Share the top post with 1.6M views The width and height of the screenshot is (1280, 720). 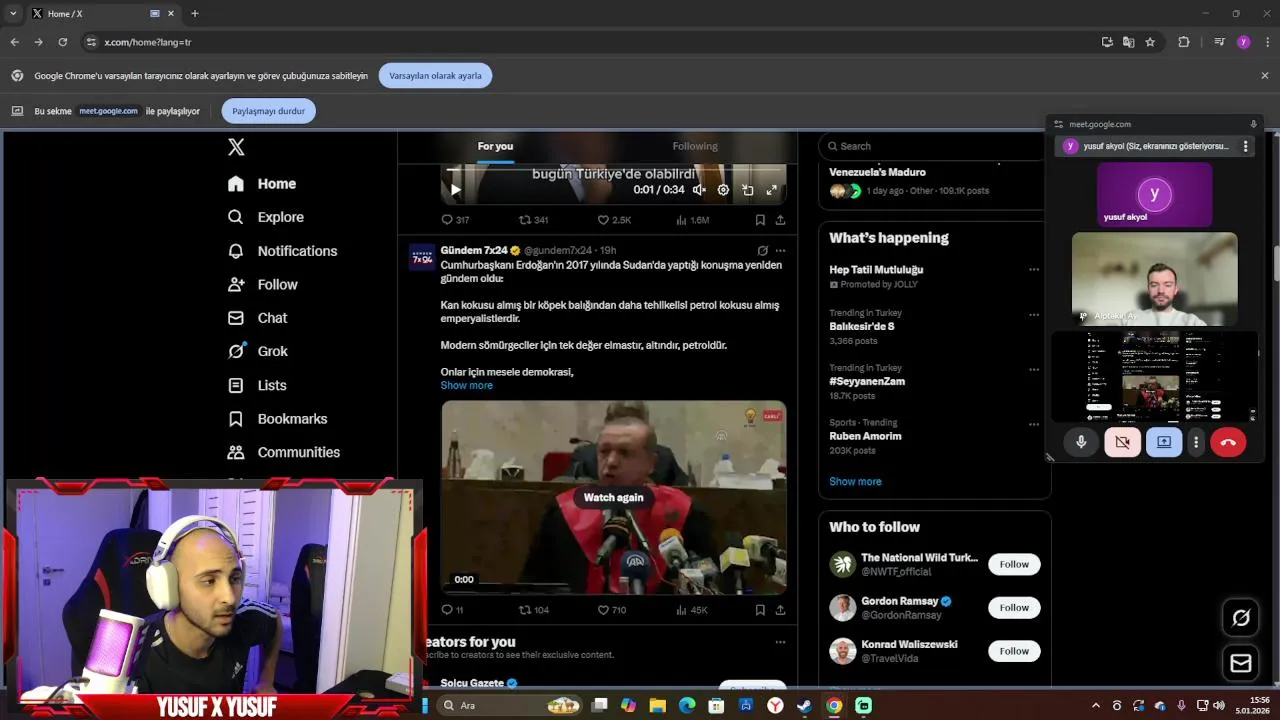pyautogui.click(x=780, y=220)
